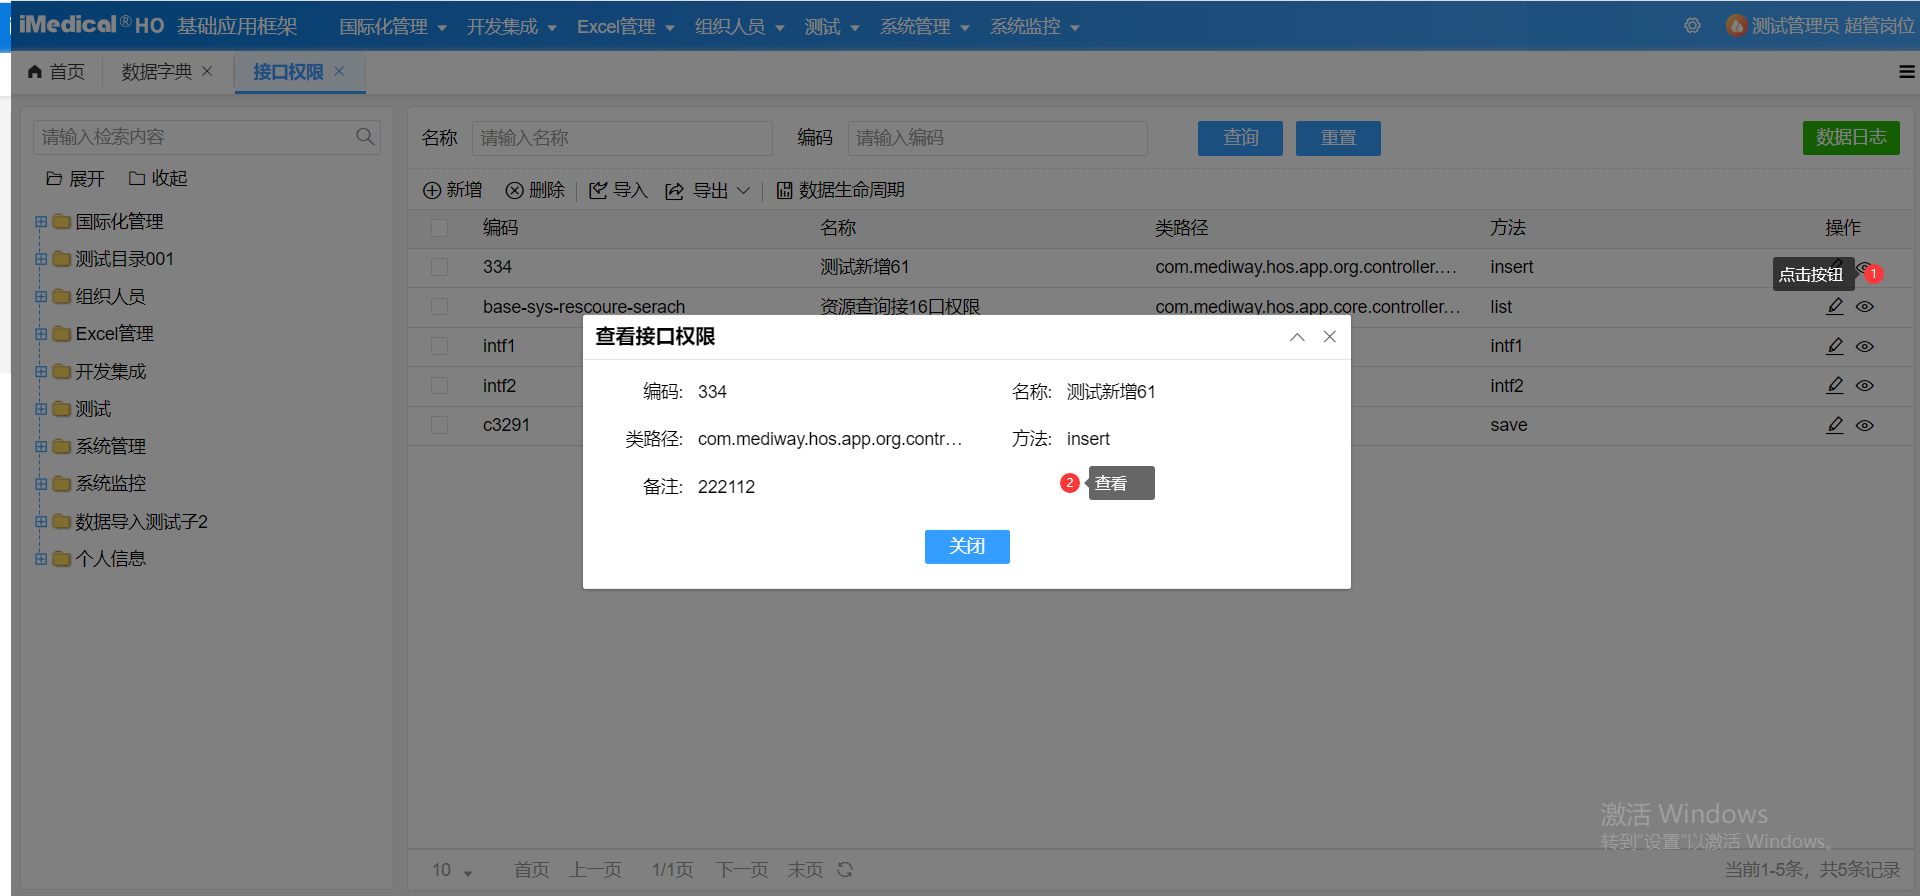View details via eye icon of intf1 row

(x=1865, y=346)
